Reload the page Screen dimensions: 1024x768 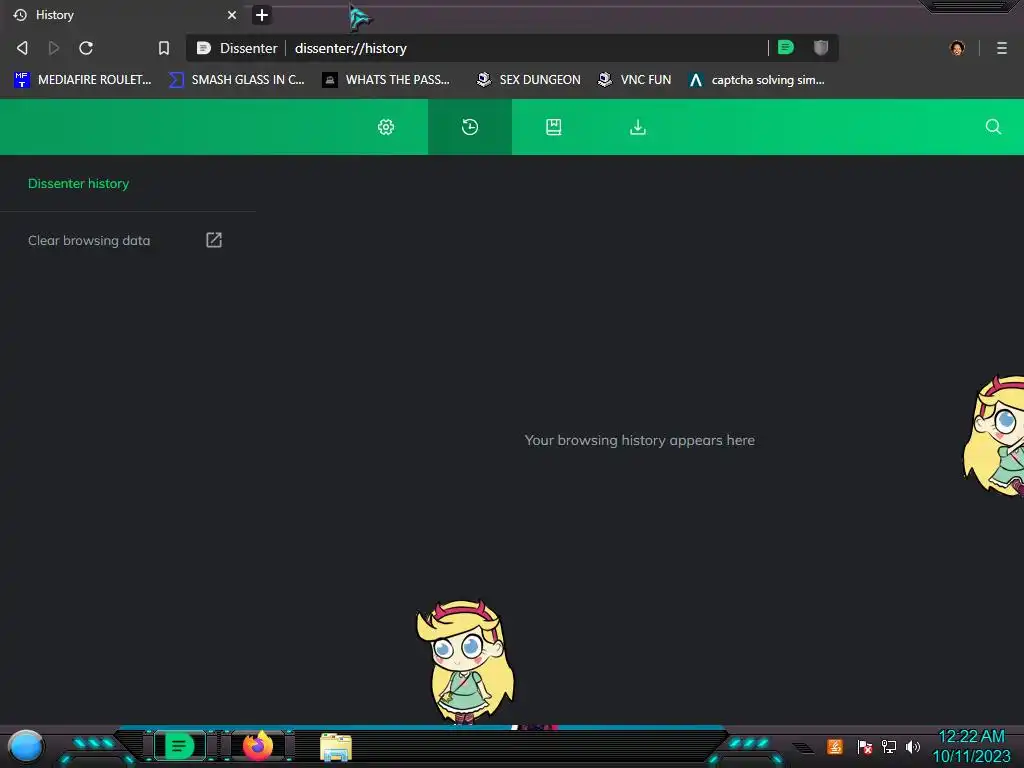[x=86, y=48]
